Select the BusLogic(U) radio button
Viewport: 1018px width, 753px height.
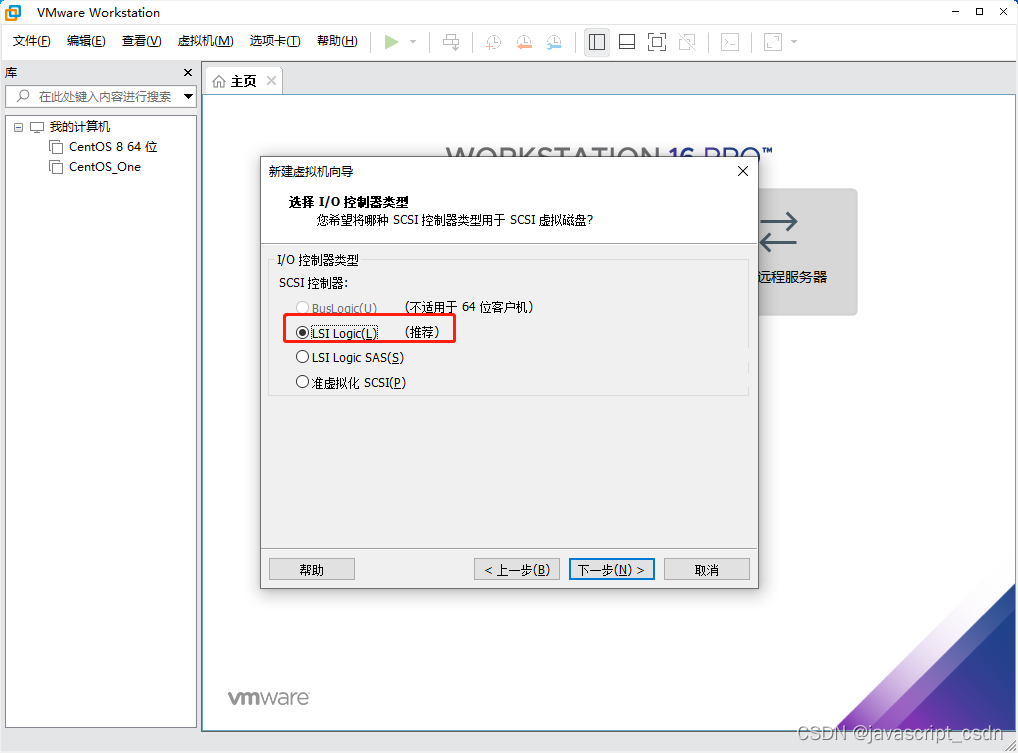[x=302, y=308]
